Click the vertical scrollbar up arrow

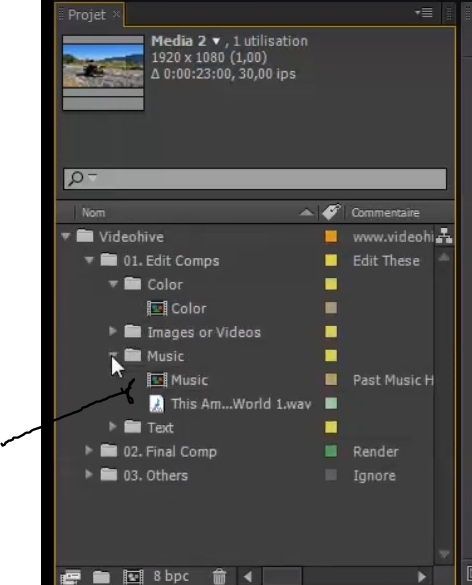click(x=444, y=257)
